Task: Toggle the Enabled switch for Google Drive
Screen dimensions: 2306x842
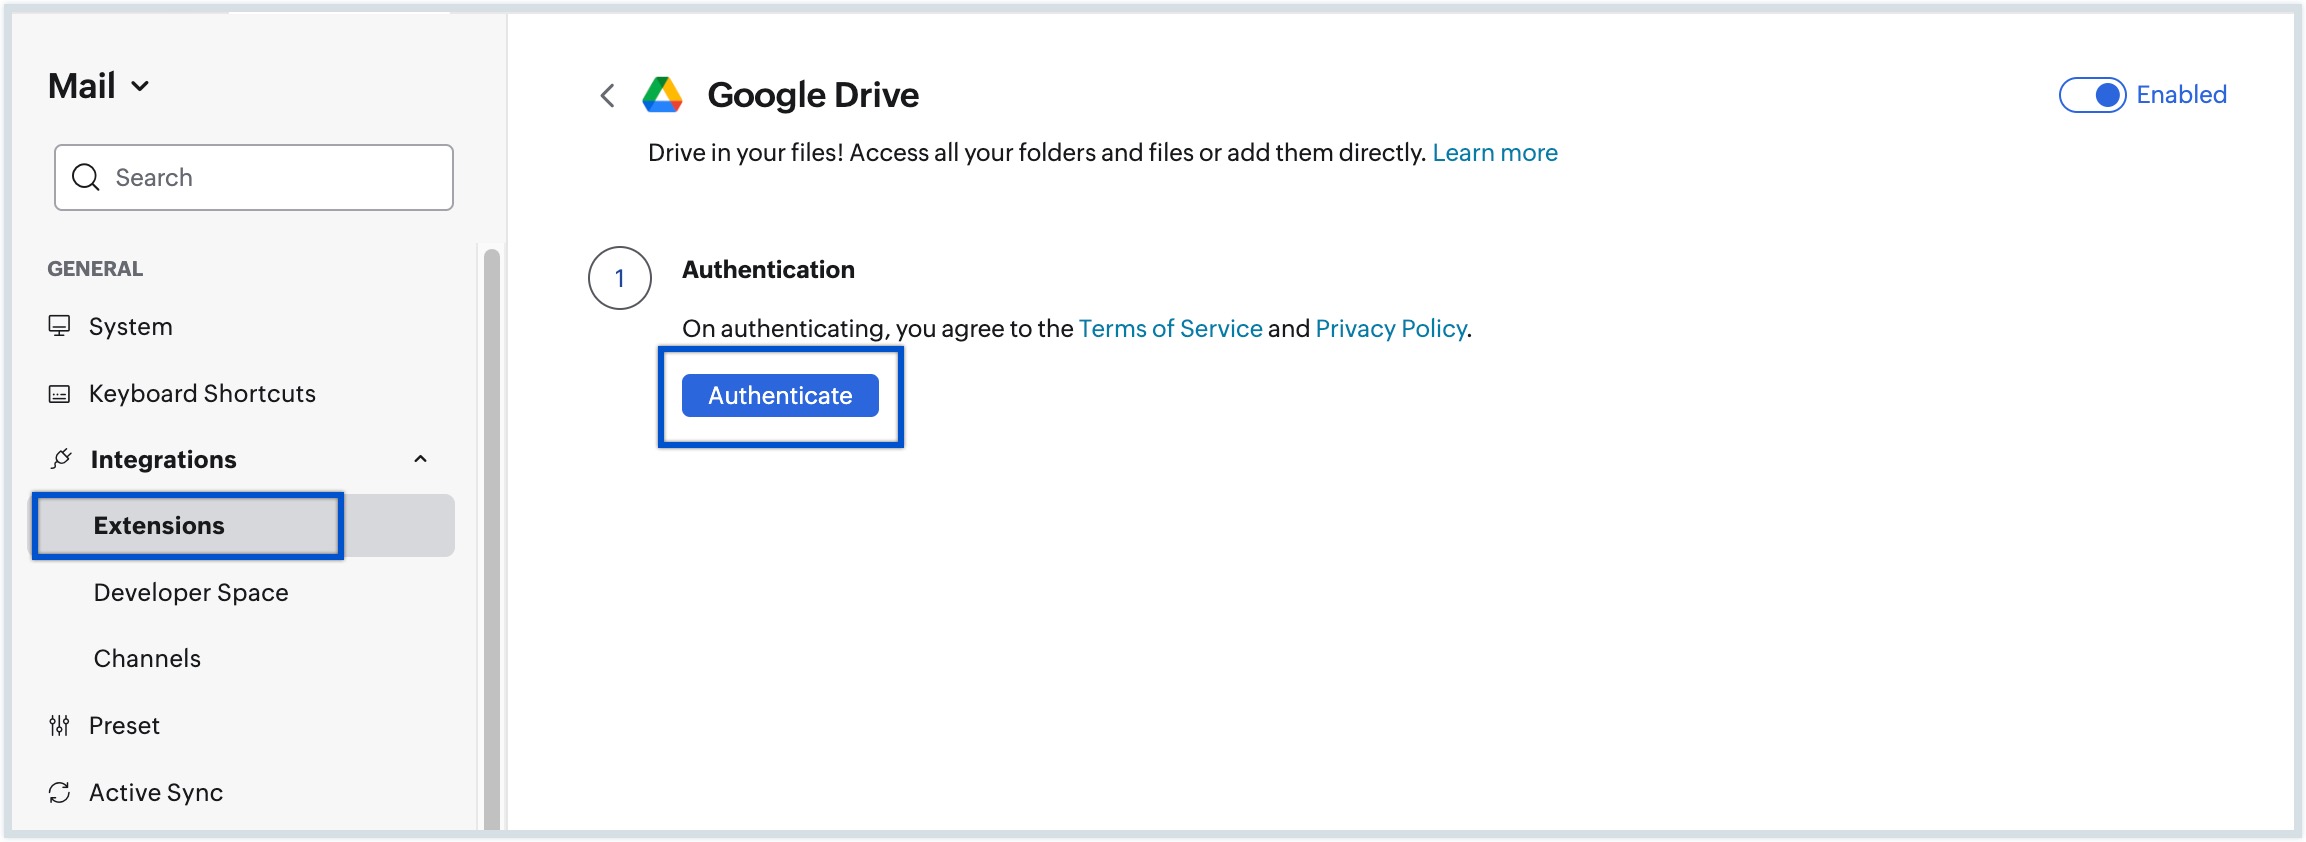Action: pyautogui.click(x=2092, y=95)
